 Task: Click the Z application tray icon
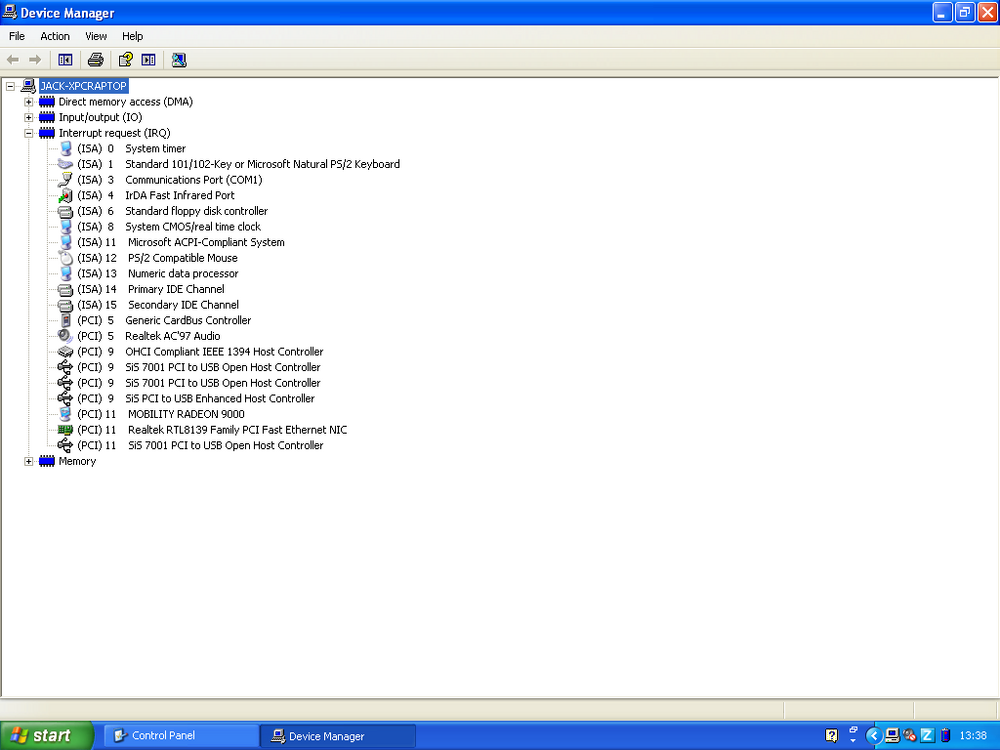pos(927,736)
